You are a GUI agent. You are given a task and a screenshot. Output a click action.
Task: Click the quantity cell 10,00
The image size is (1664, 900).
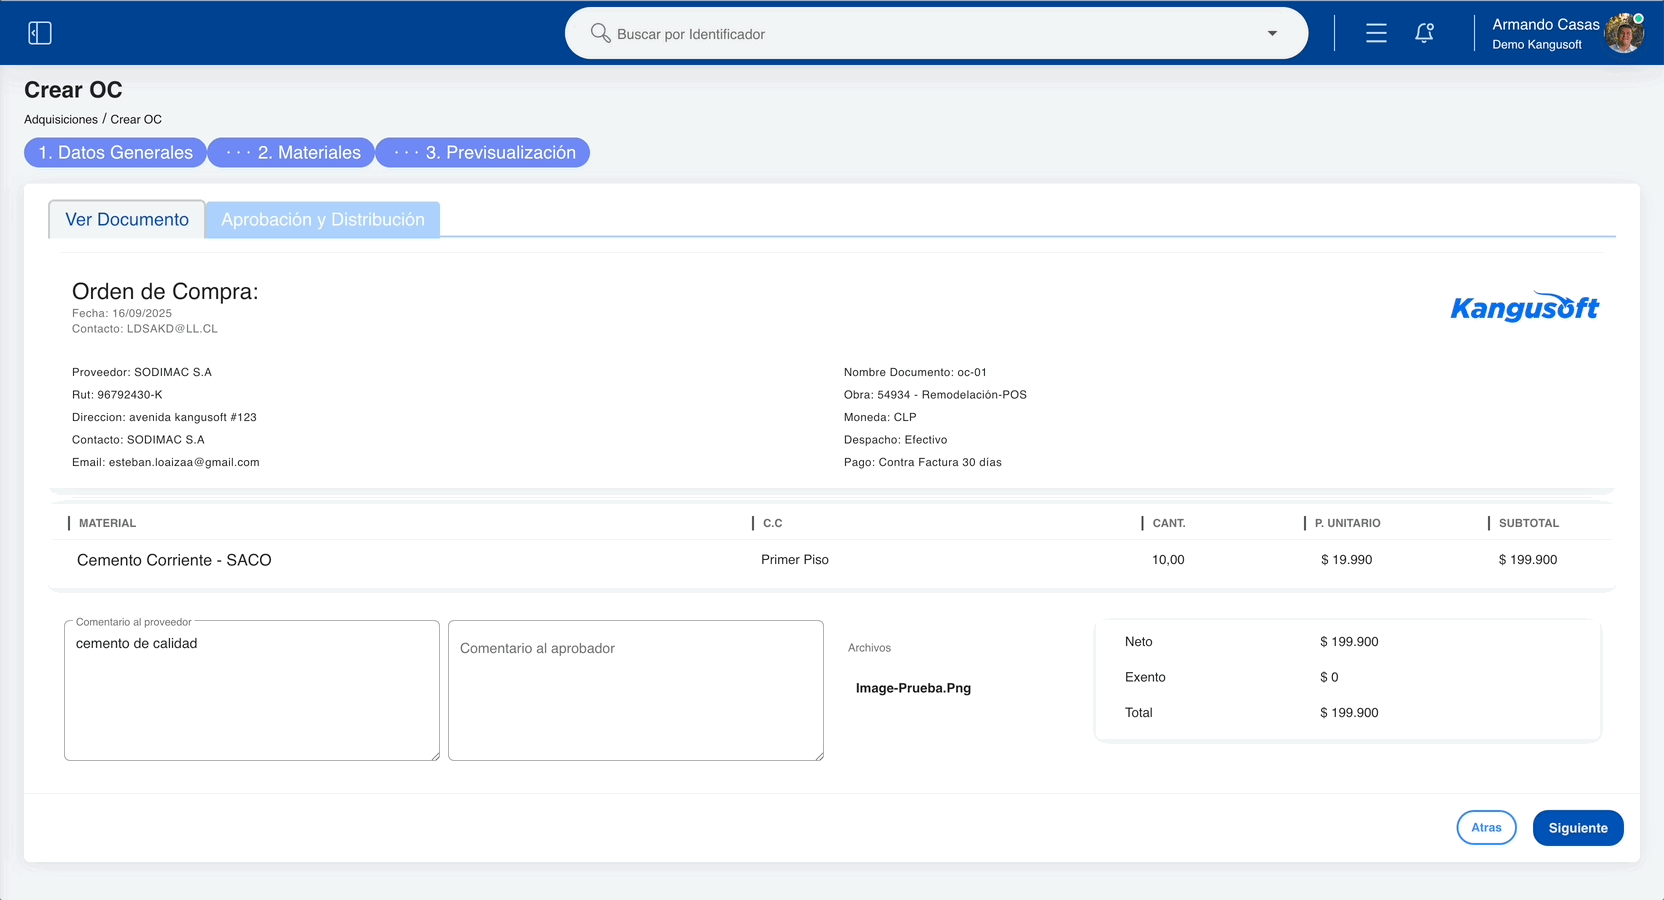(1168, 560)
